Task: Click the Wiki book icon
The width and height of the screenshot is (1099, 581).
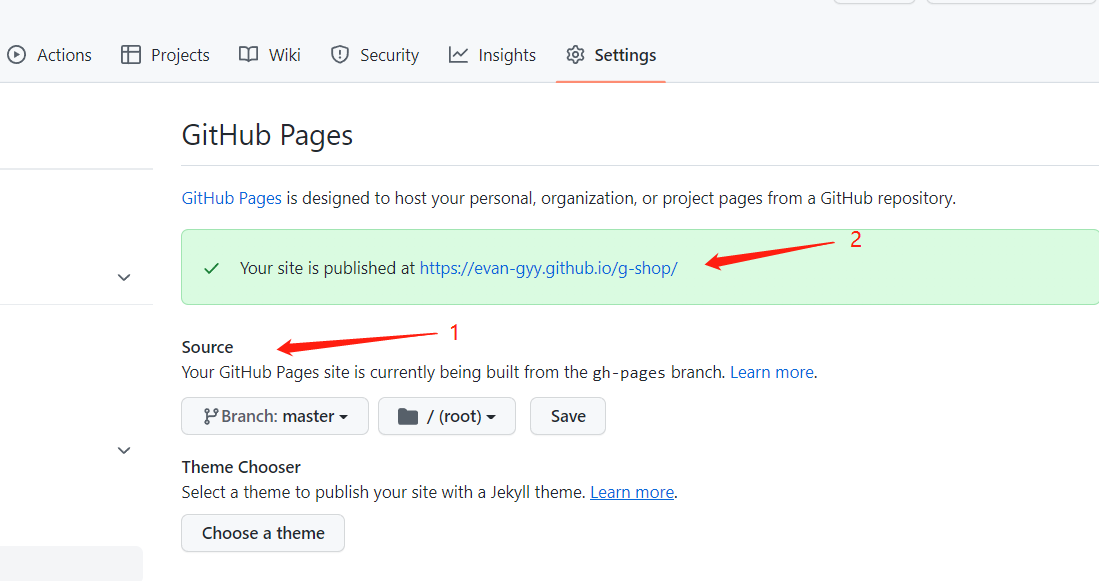Action: tap(248, 55)
